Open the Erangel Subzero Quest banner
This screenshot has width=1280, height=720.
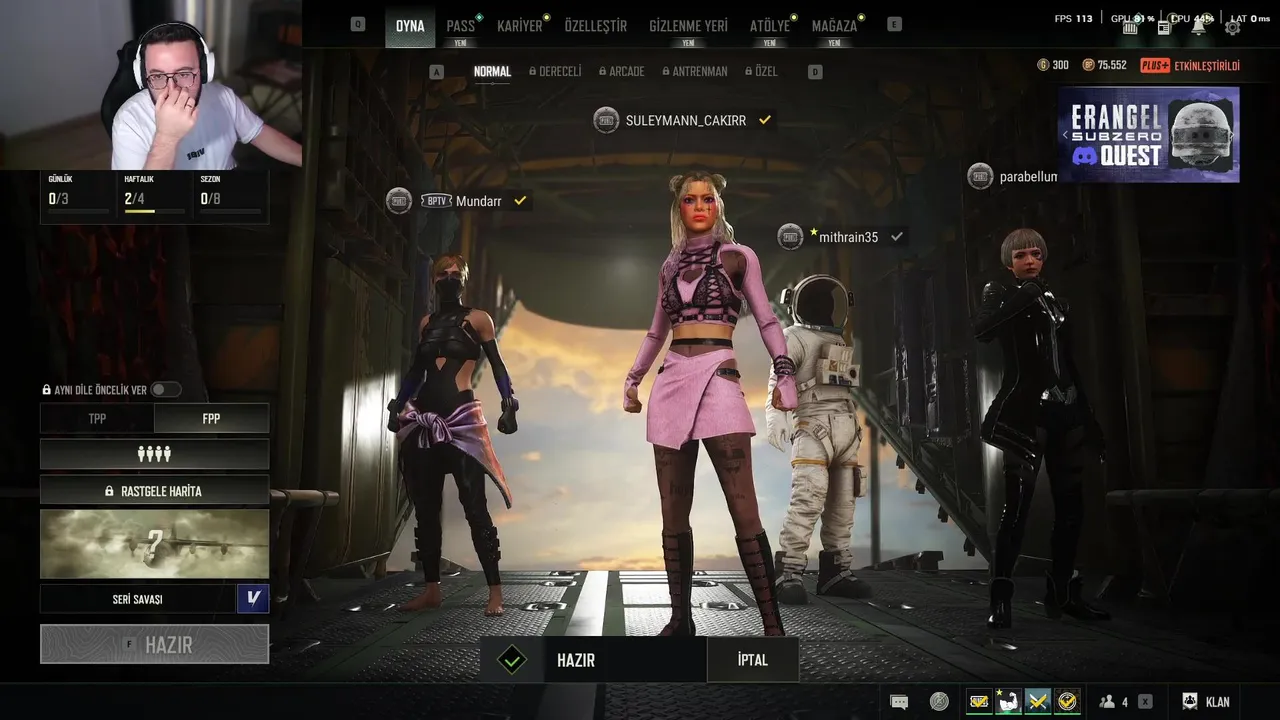pos(1149,134)
